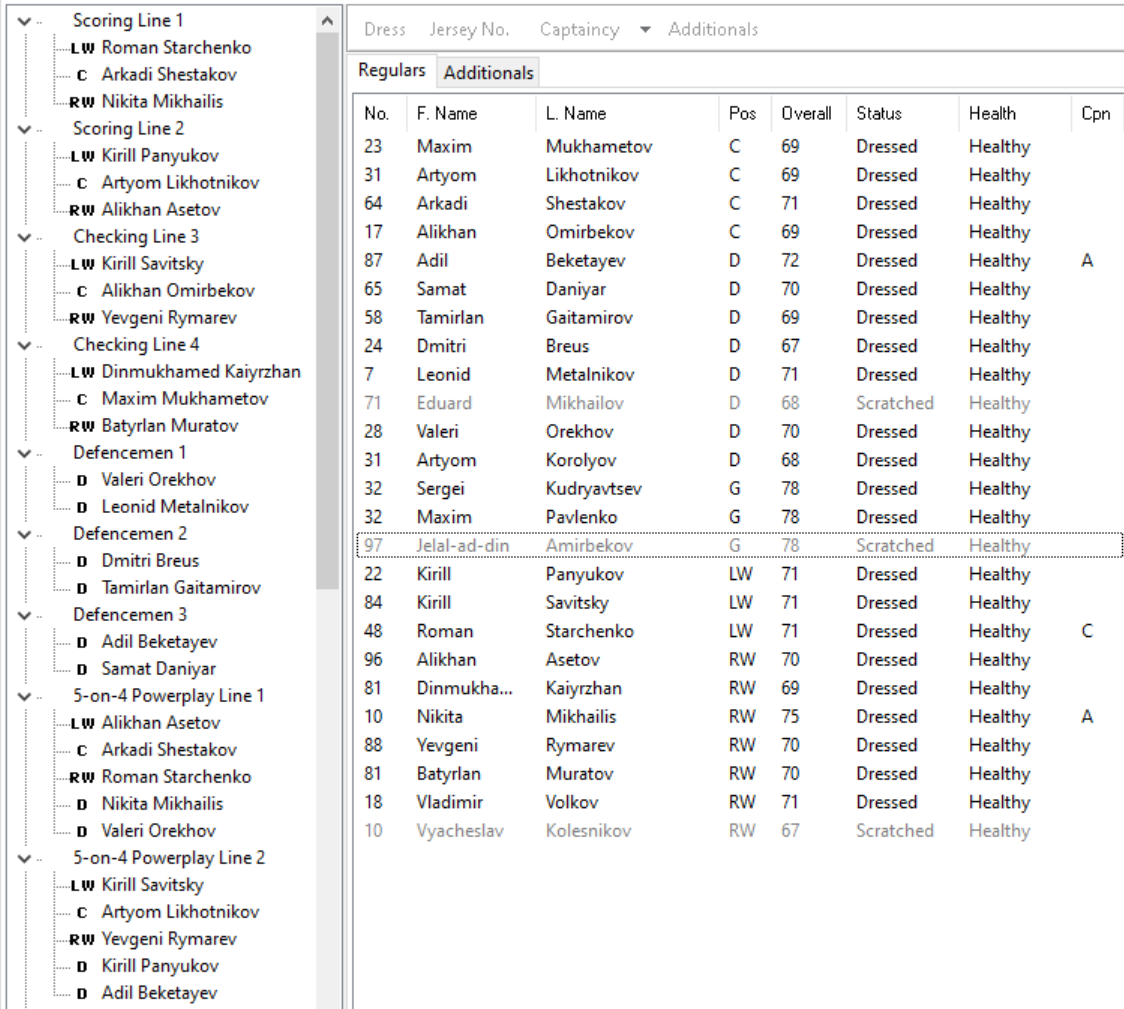Image resolution: width=1124 pixels, height=1009 pixels.
Task: Select the Regulars tab
Action: coord(391,70)
